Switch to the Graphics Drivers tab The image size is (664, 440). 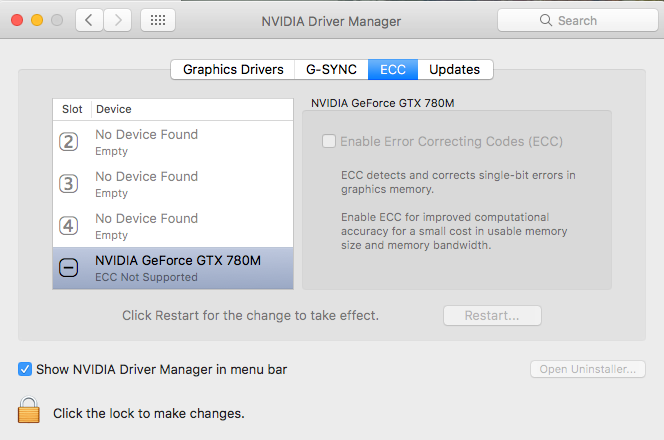pos(233,69)
